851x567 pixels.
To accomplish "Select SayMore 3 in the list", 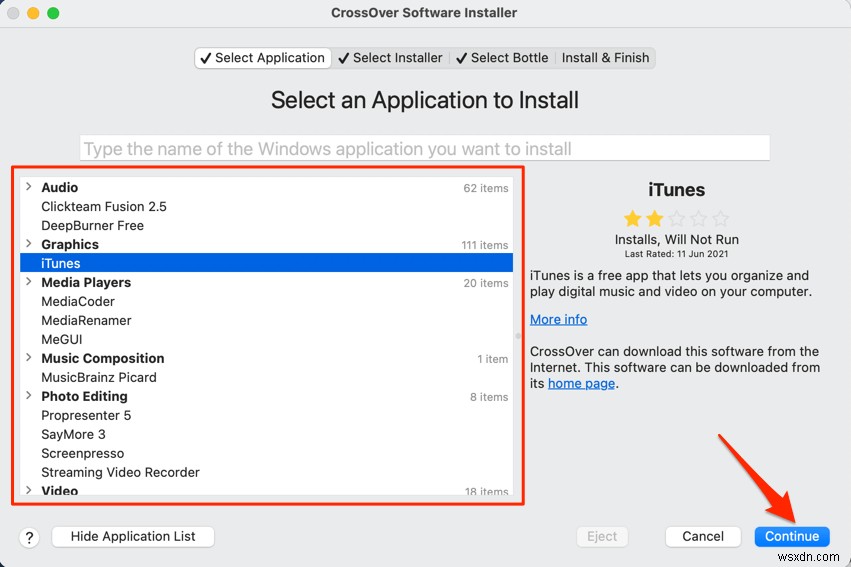I will 266,434.
